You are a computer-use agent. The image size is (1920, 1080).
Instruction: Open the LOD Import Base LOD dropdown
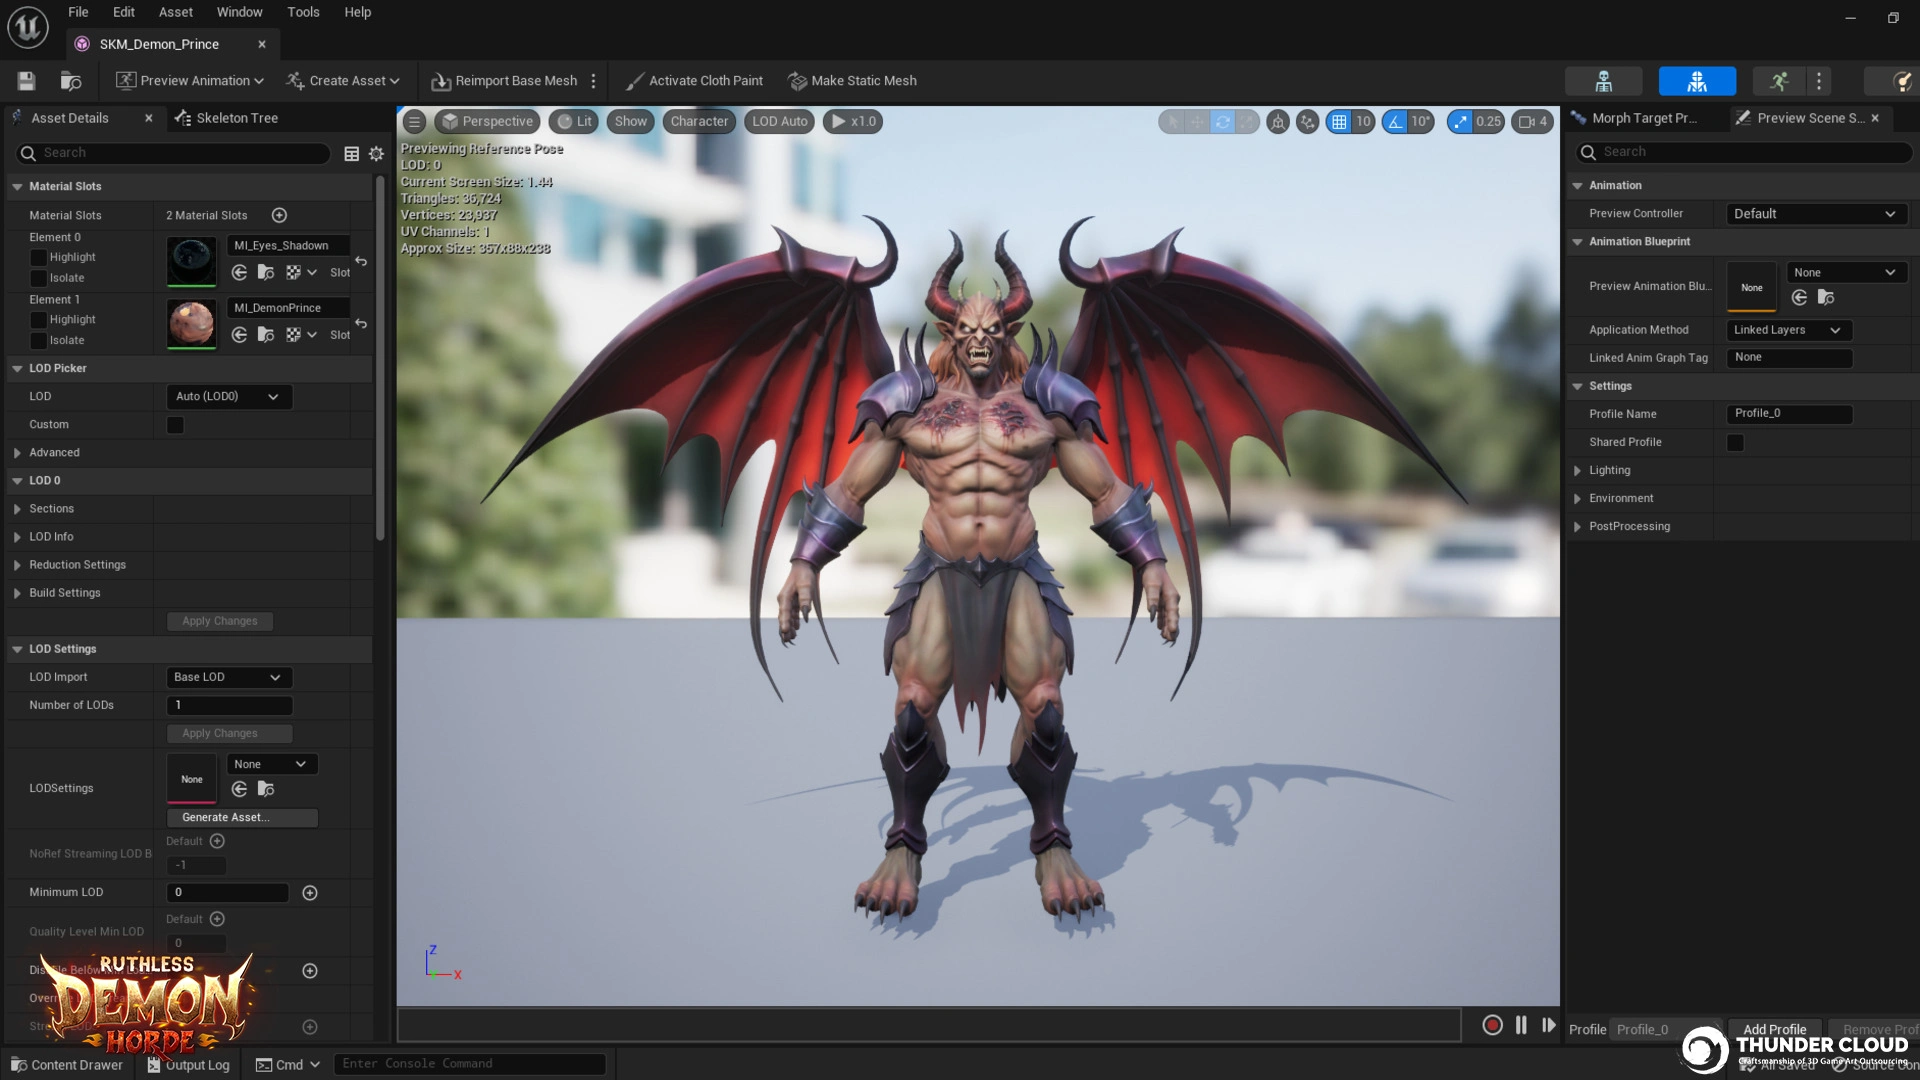point(229,677)
